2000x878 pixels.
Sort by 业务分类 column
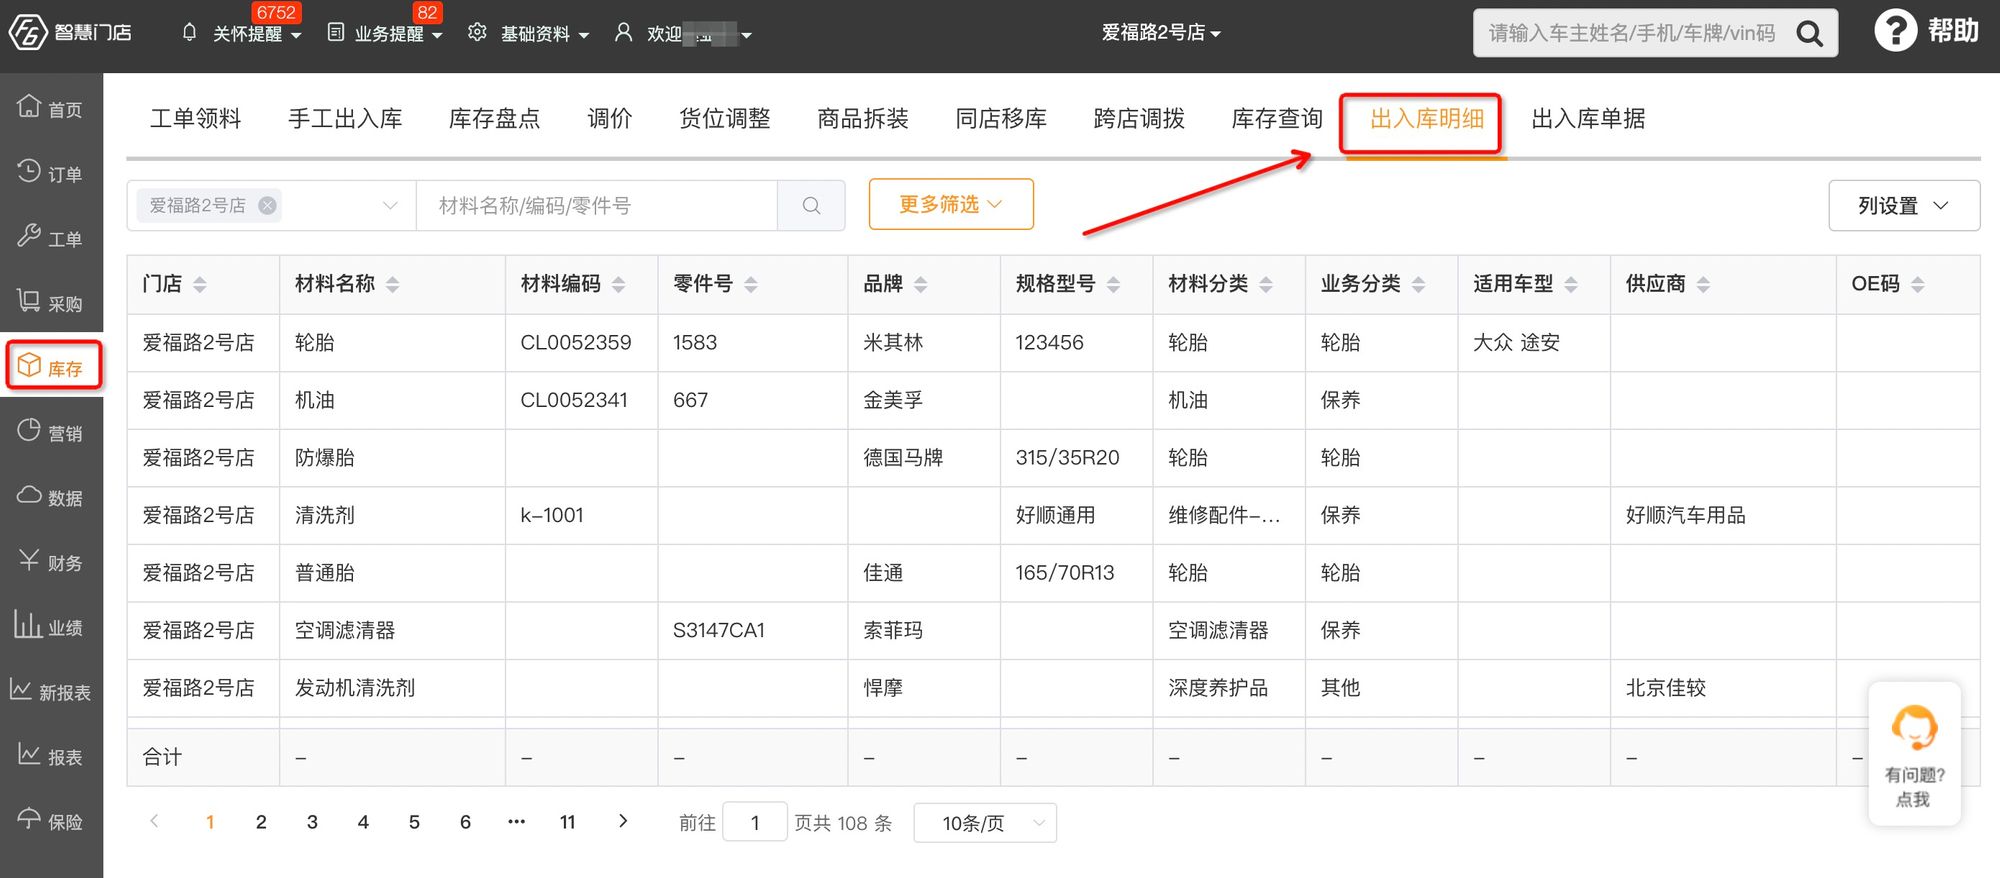[1418, 284]
